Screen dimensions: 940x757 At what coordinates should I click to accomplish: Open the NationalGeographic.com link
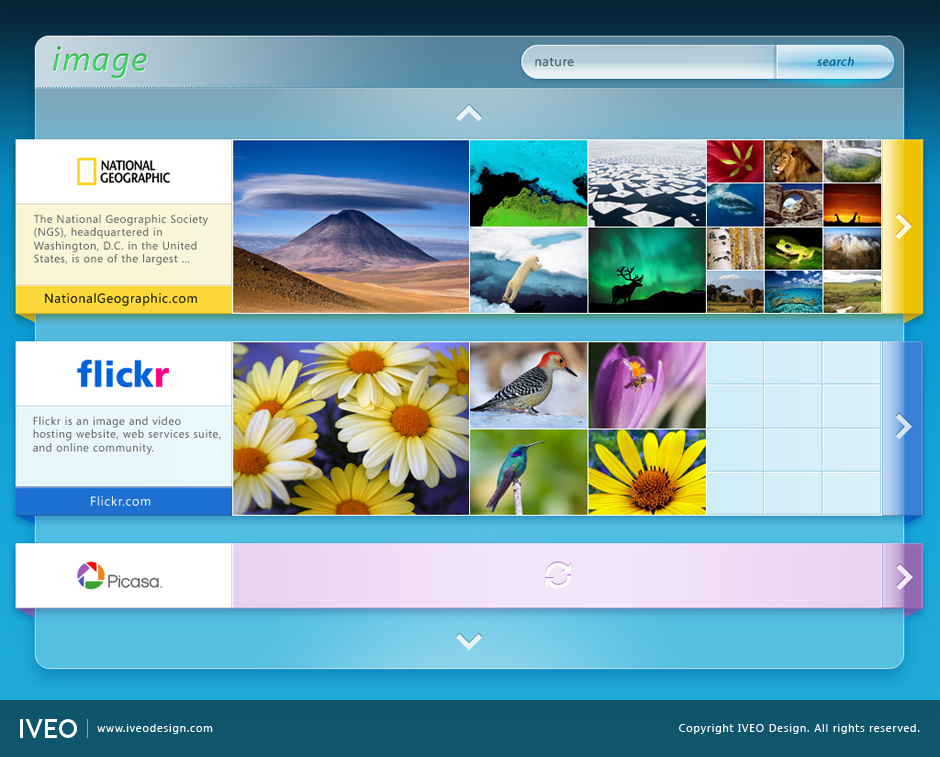click(121, 298)
